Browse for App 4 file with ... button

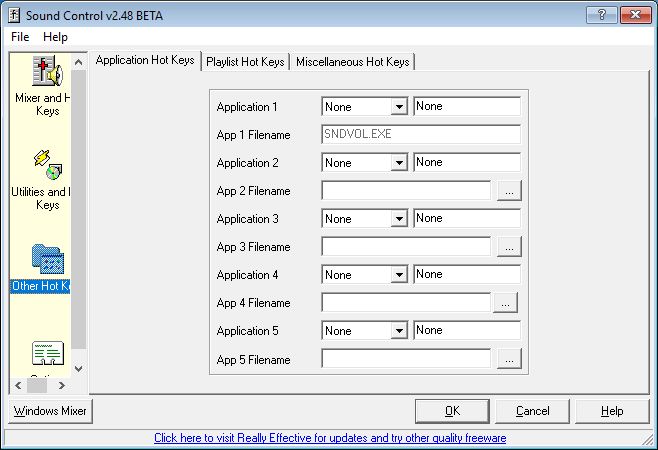tap(505, 303)
